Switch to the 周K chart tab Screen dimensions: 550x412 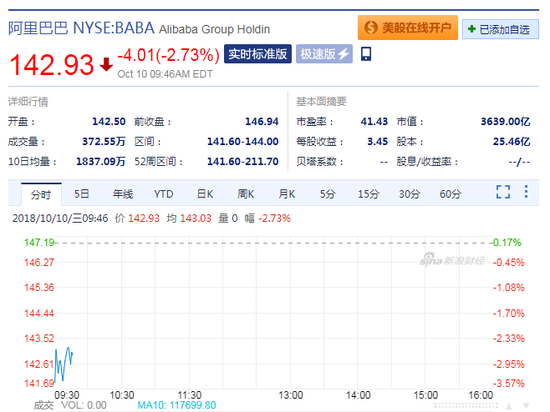coord(246,194)
